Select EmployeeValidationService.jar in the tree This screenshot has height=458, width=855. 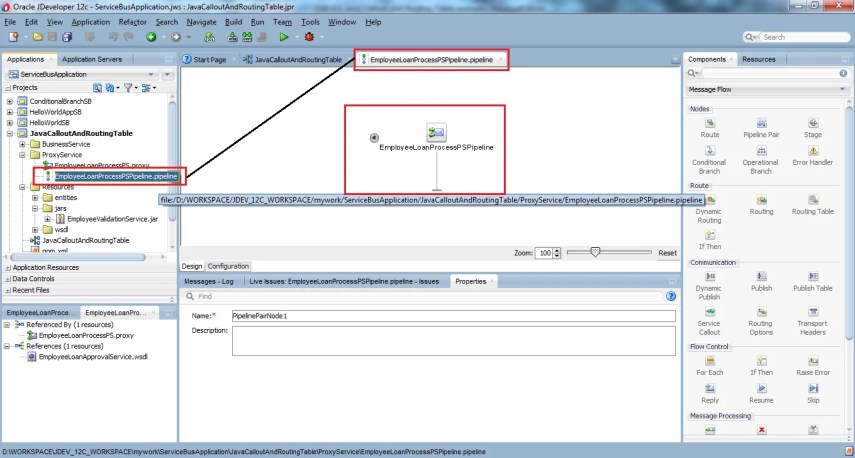point(112,219)
